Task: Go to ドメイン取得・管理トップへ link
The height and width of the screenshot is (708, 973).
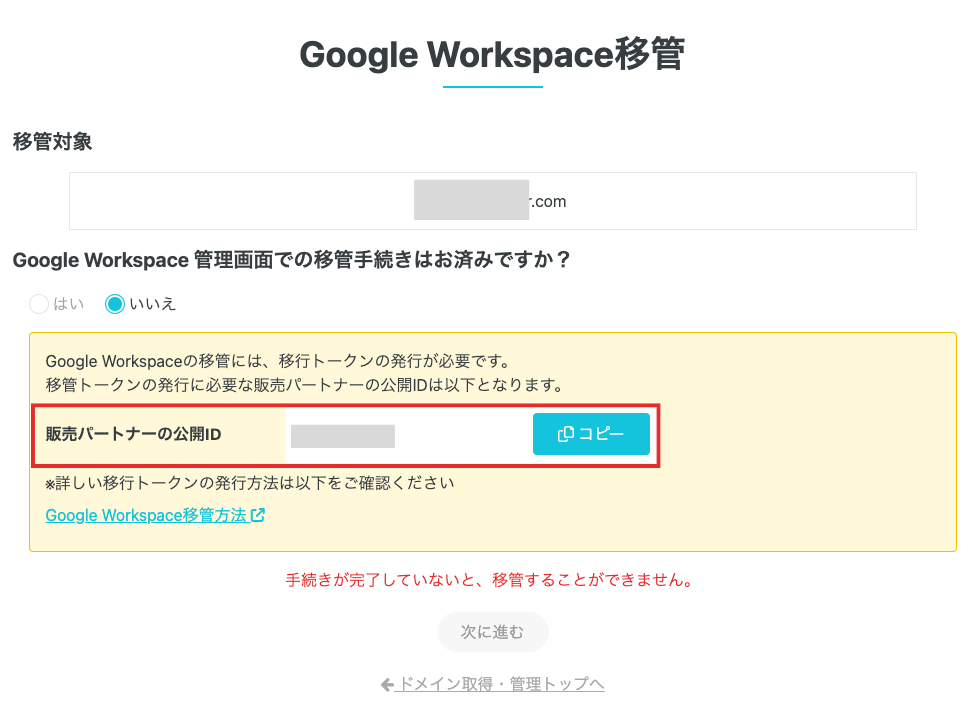Action: 492,684
